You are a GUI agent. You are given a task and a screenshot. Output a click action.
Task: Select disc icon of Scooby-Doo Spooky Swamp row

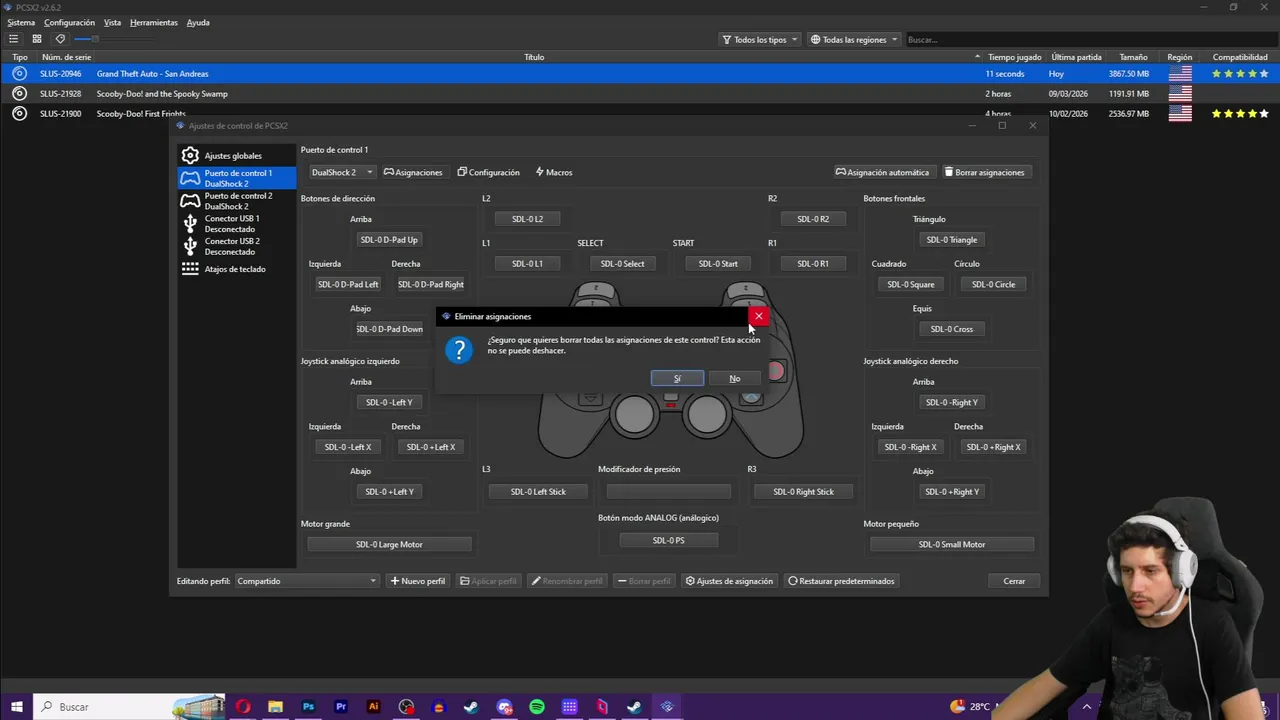pos(19,94)
